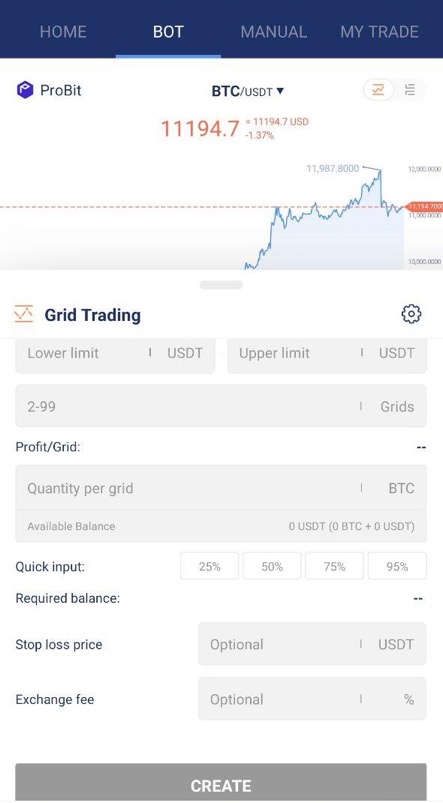Focus the Upper limit field
This screenshot has width=443, height=803.
point(327,354)
